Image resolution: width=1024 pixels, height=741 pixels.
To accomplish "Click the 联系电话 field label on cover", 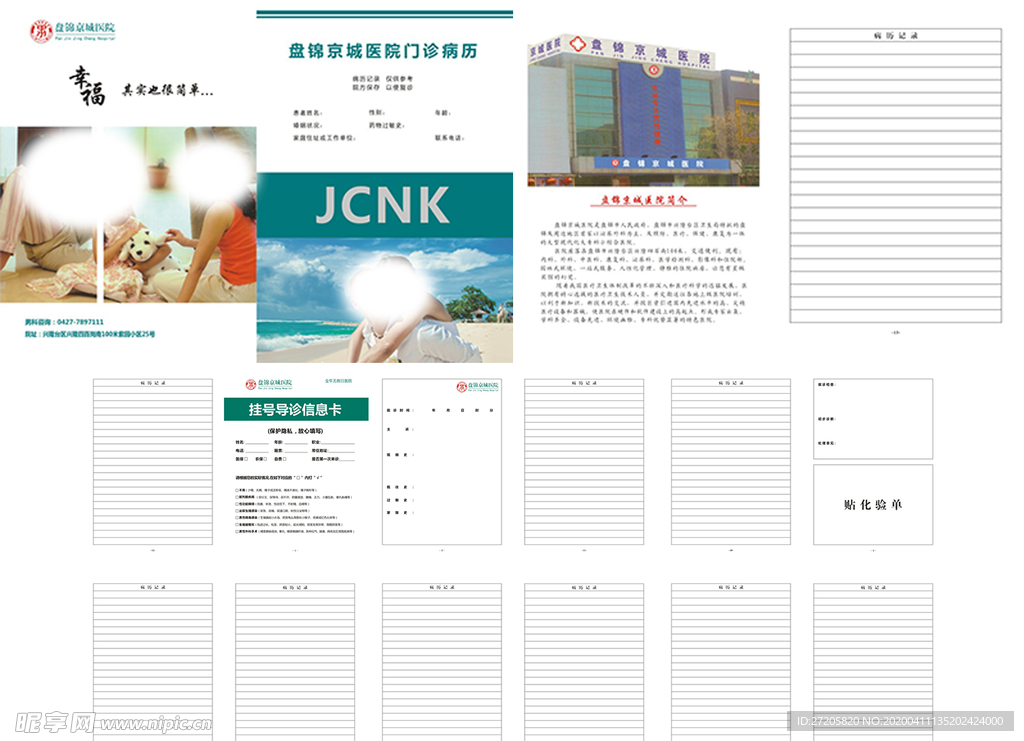I will [x=449, y=138].
